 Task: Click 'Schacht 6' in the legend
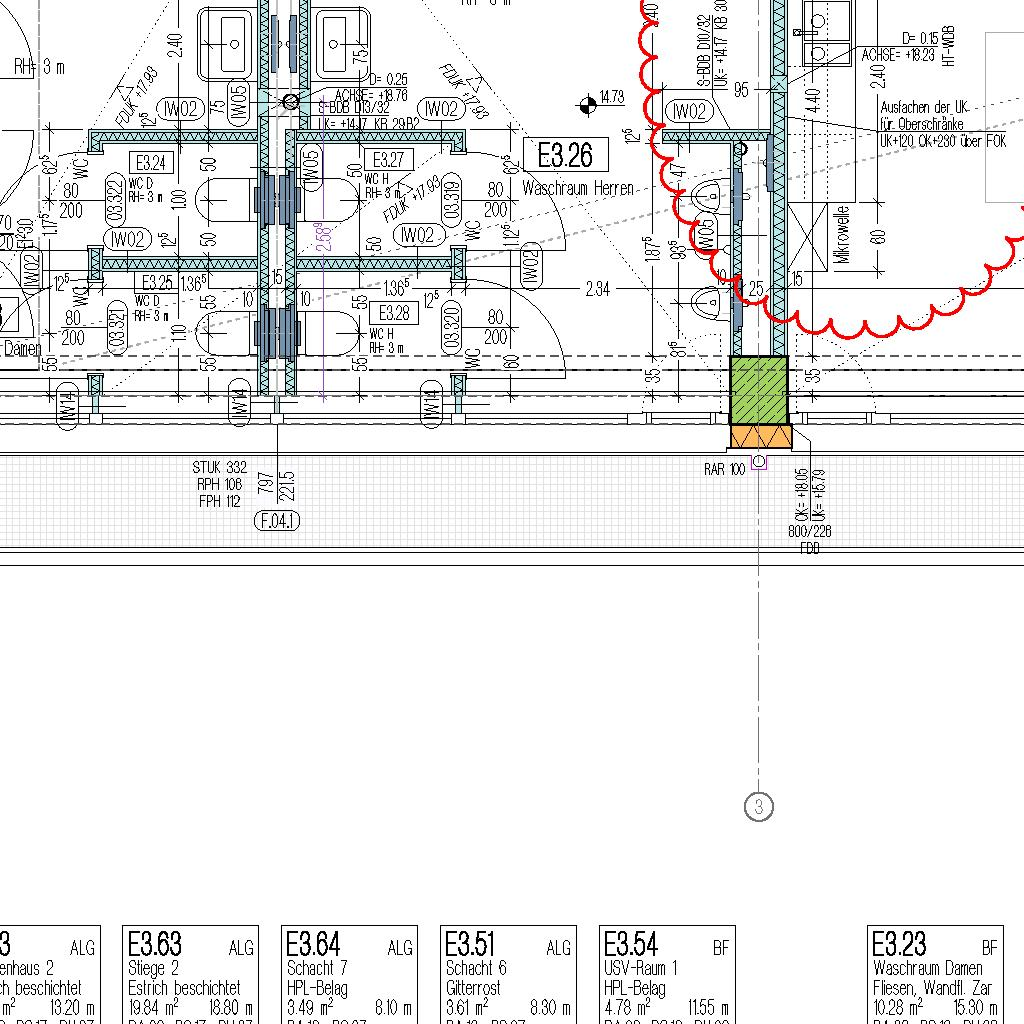[x=476, y=968]
